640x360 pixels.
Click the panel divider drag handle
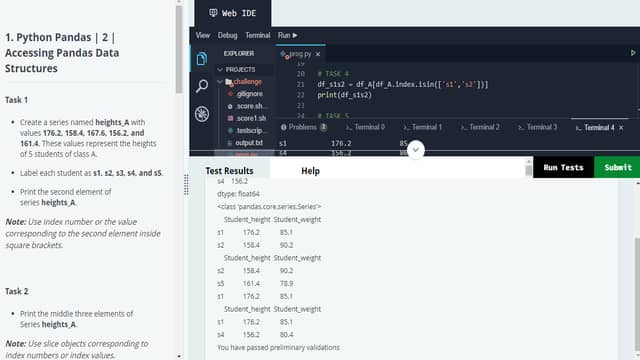pos(186,185)
